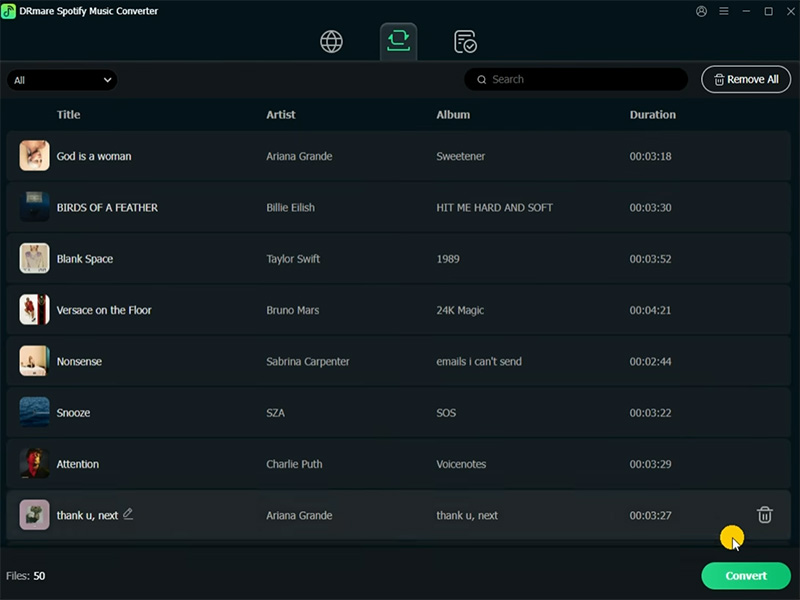Select the Snooze track title
Viewport: 800px width, 600px height.
73,413
